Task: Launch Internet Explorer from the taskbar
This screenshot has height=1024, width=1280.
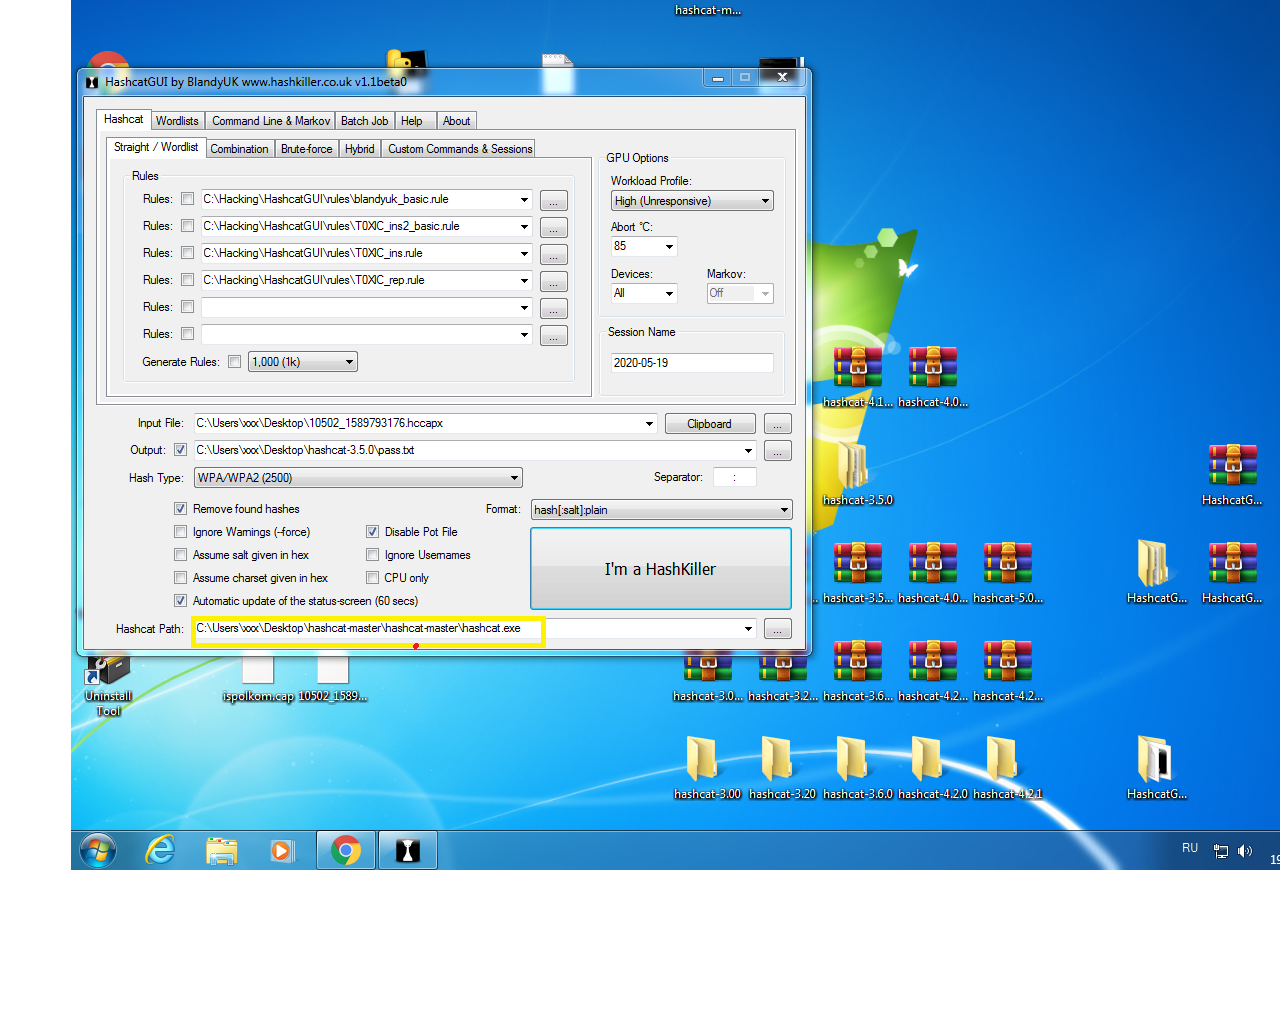Action: click(x=160, y=851)
